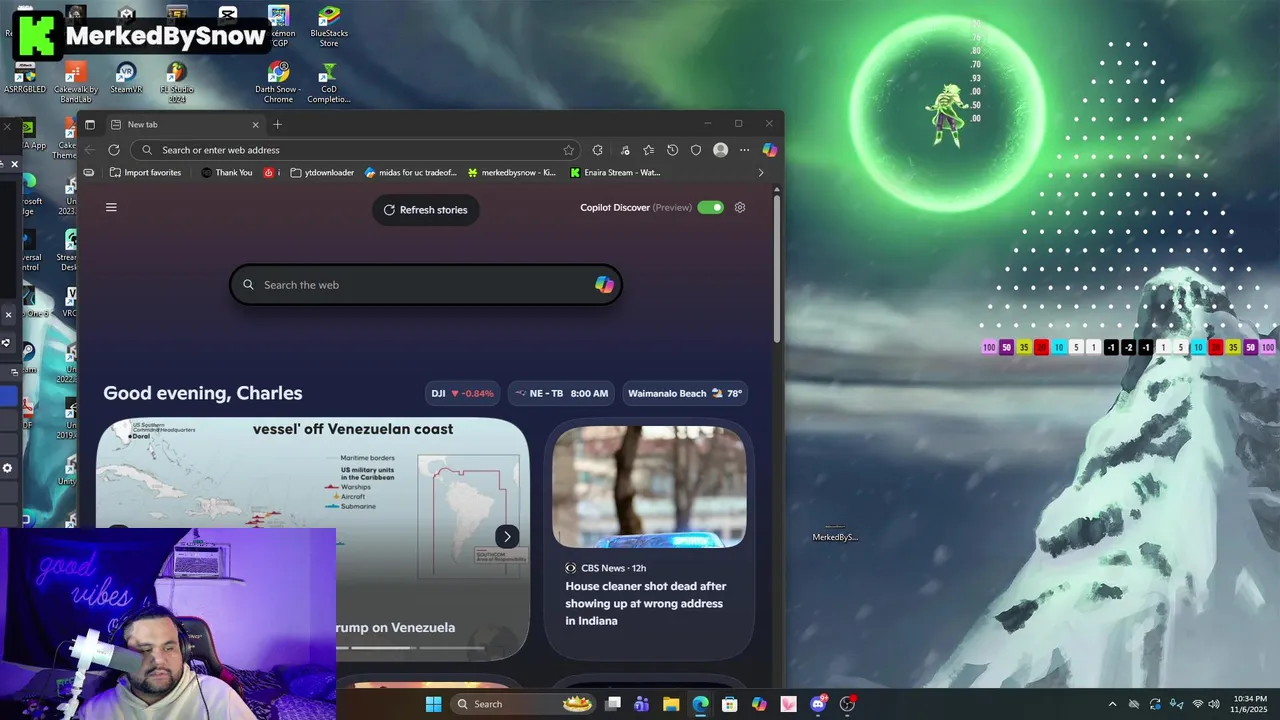Open the Favorites hub icon in Edge
This screenshot has height=720, width=1280.
pos(648,150)
